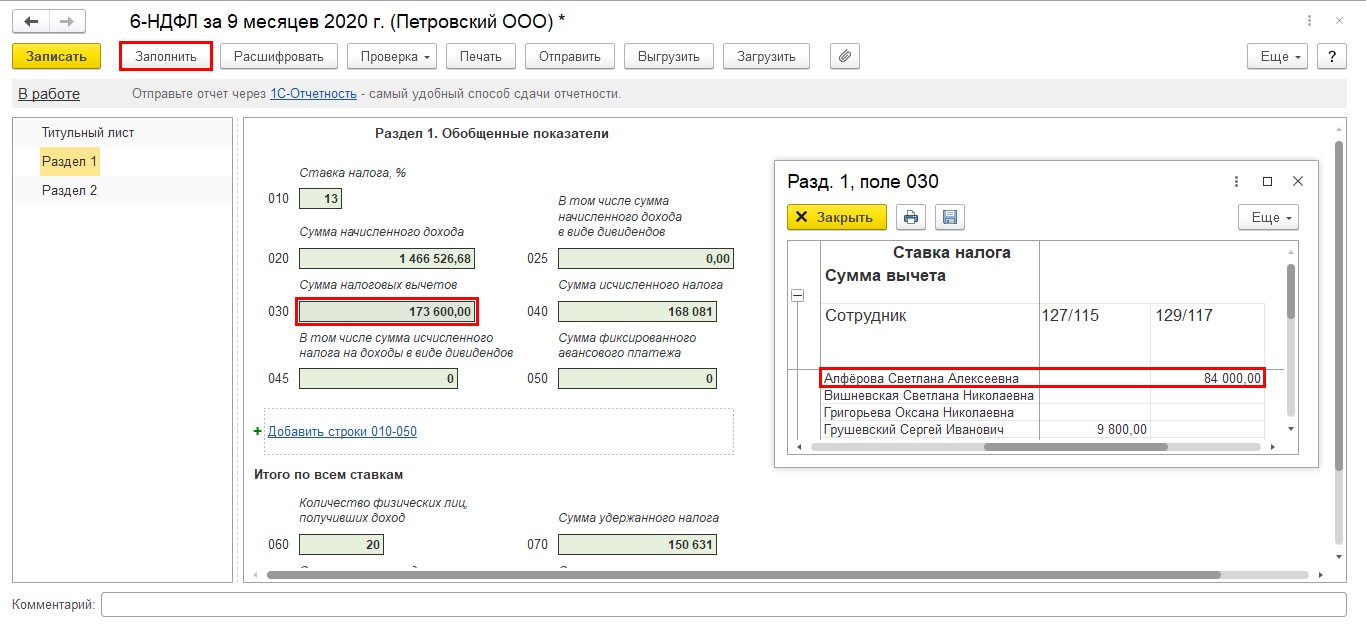Click the forward navigation arrow
The width and height of the screenshot is (1366, 629).
tap(67, 20)
